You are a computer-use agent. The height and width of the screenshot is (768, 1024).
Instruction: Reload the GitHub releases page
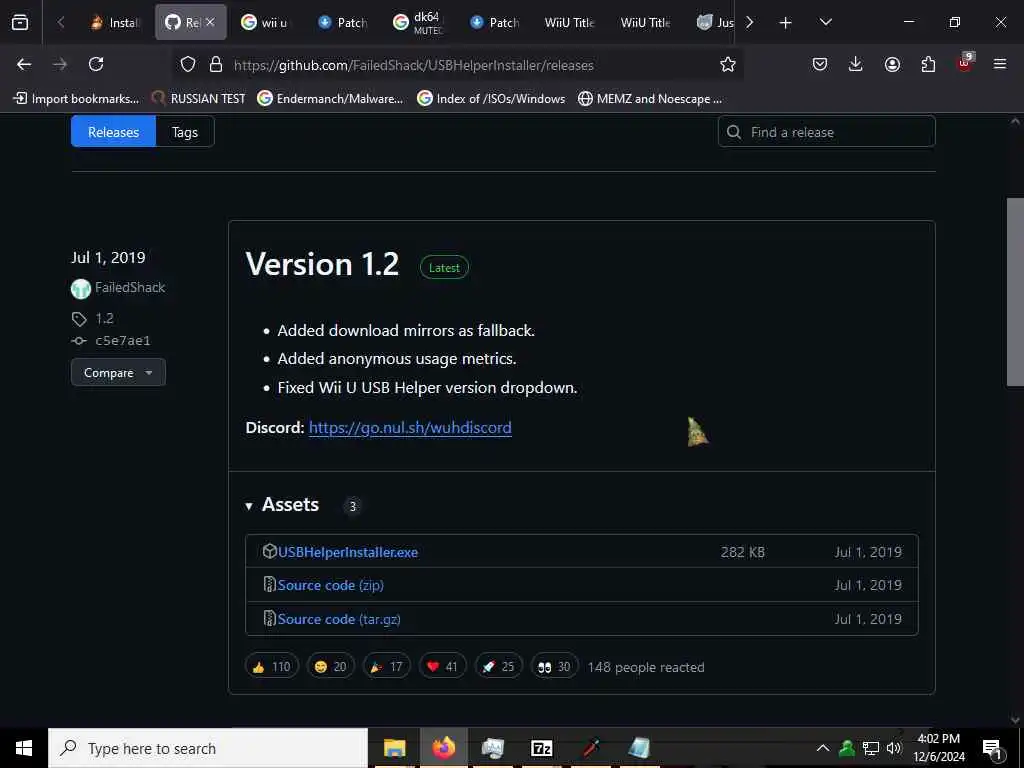96,64
